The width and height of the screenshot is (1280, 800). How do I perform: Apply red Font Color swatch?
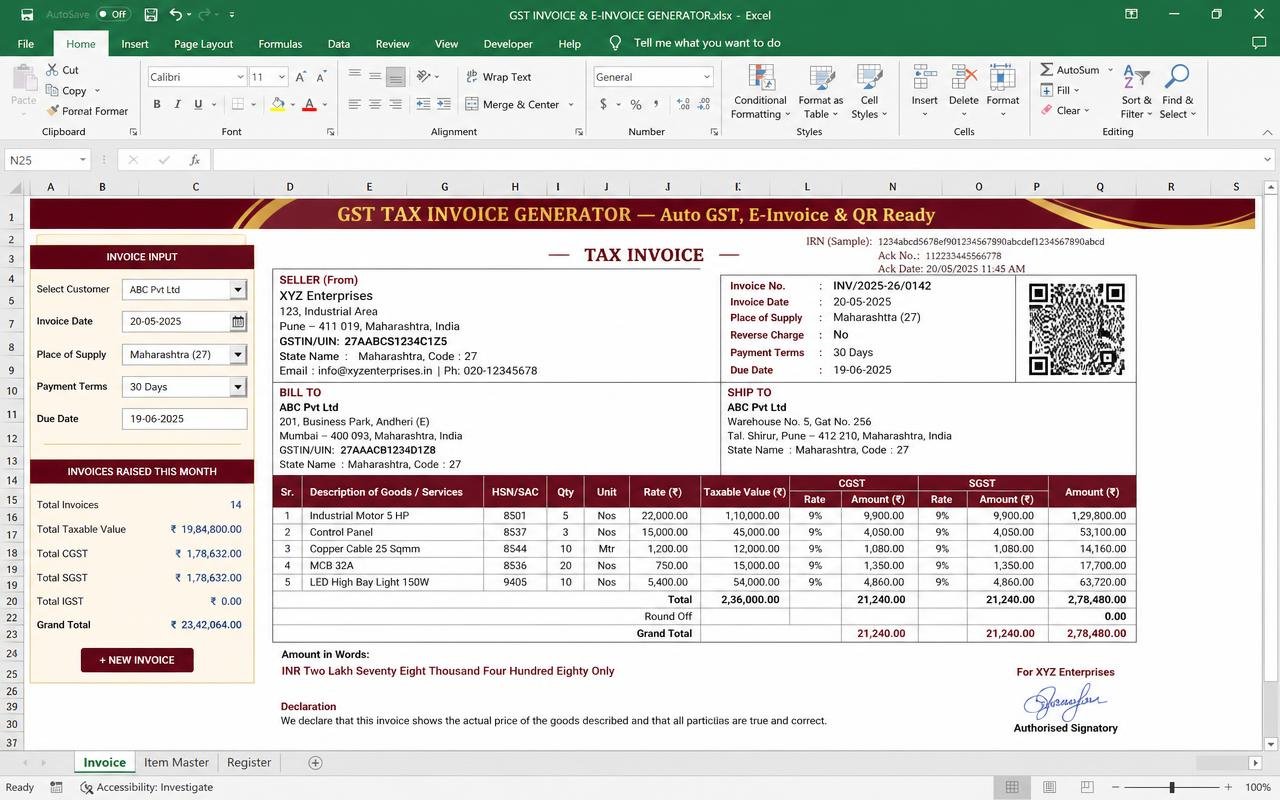(x=309, y=104)
